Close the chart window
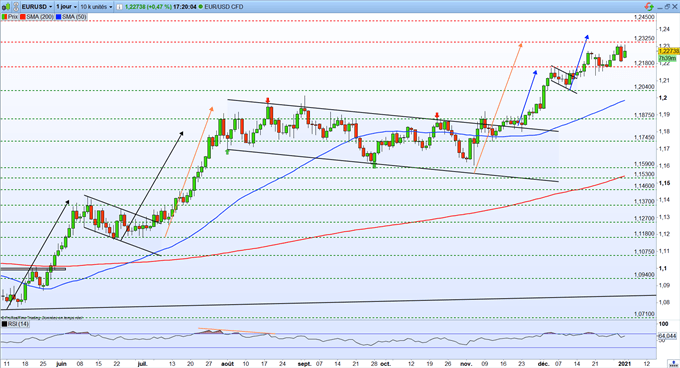 point(675,7)
